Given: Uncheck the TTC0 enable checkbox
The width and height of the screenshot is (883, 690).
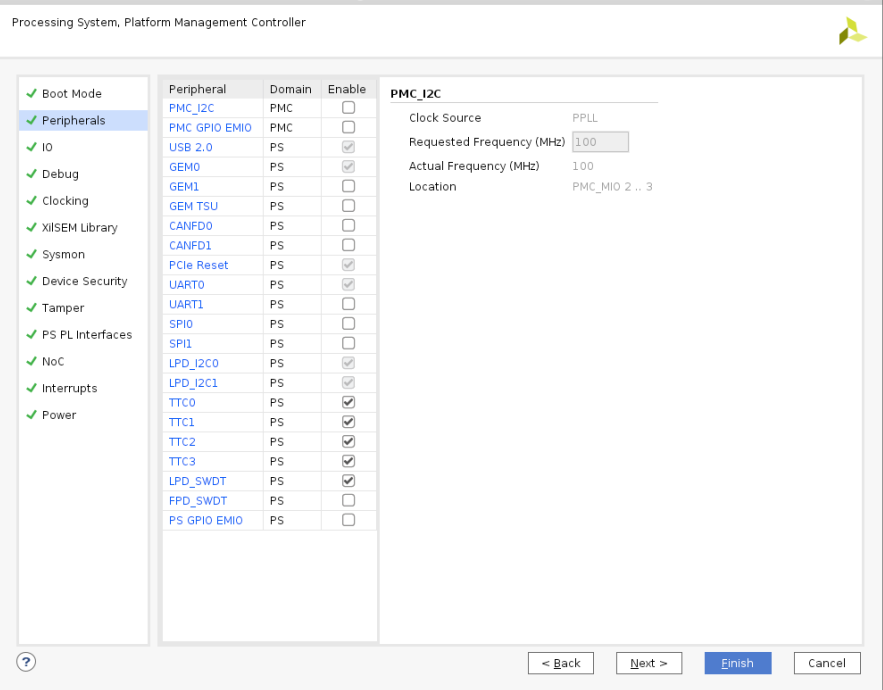Looking at the screenshot, I should pyautogui.click(x=348, y=402).
